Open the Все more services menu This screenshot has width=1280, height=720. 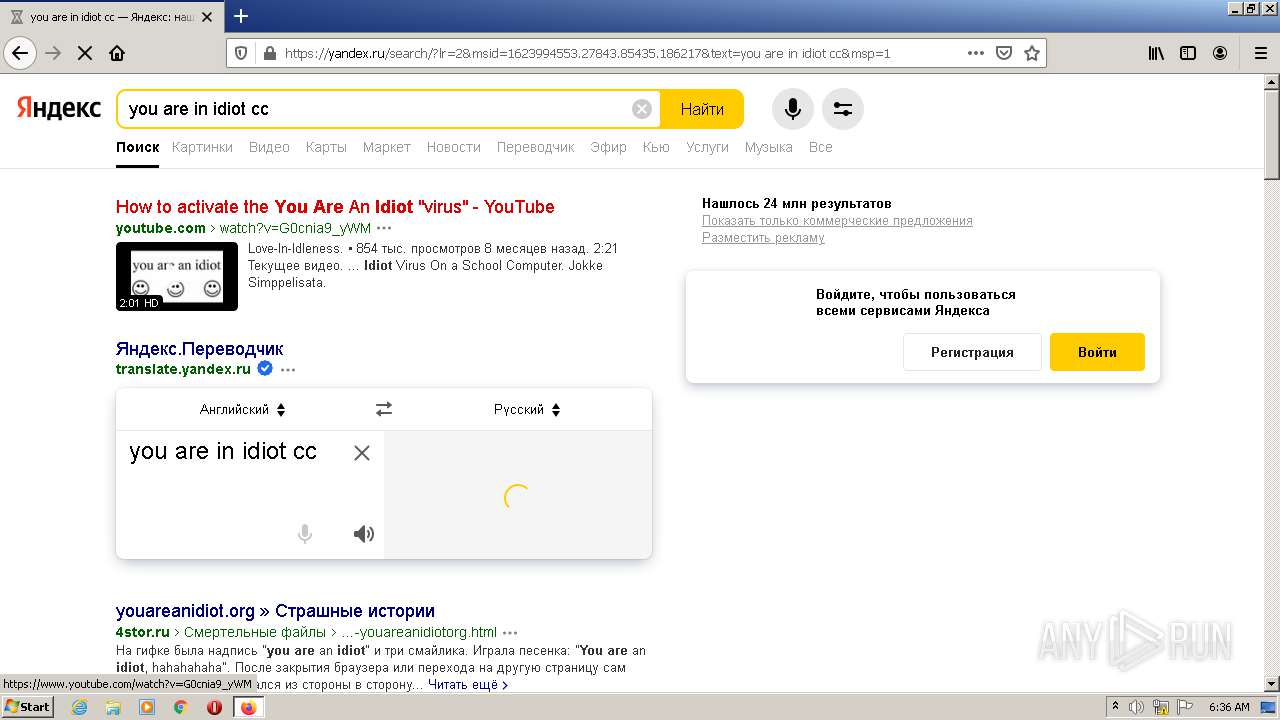pos(820,147)
